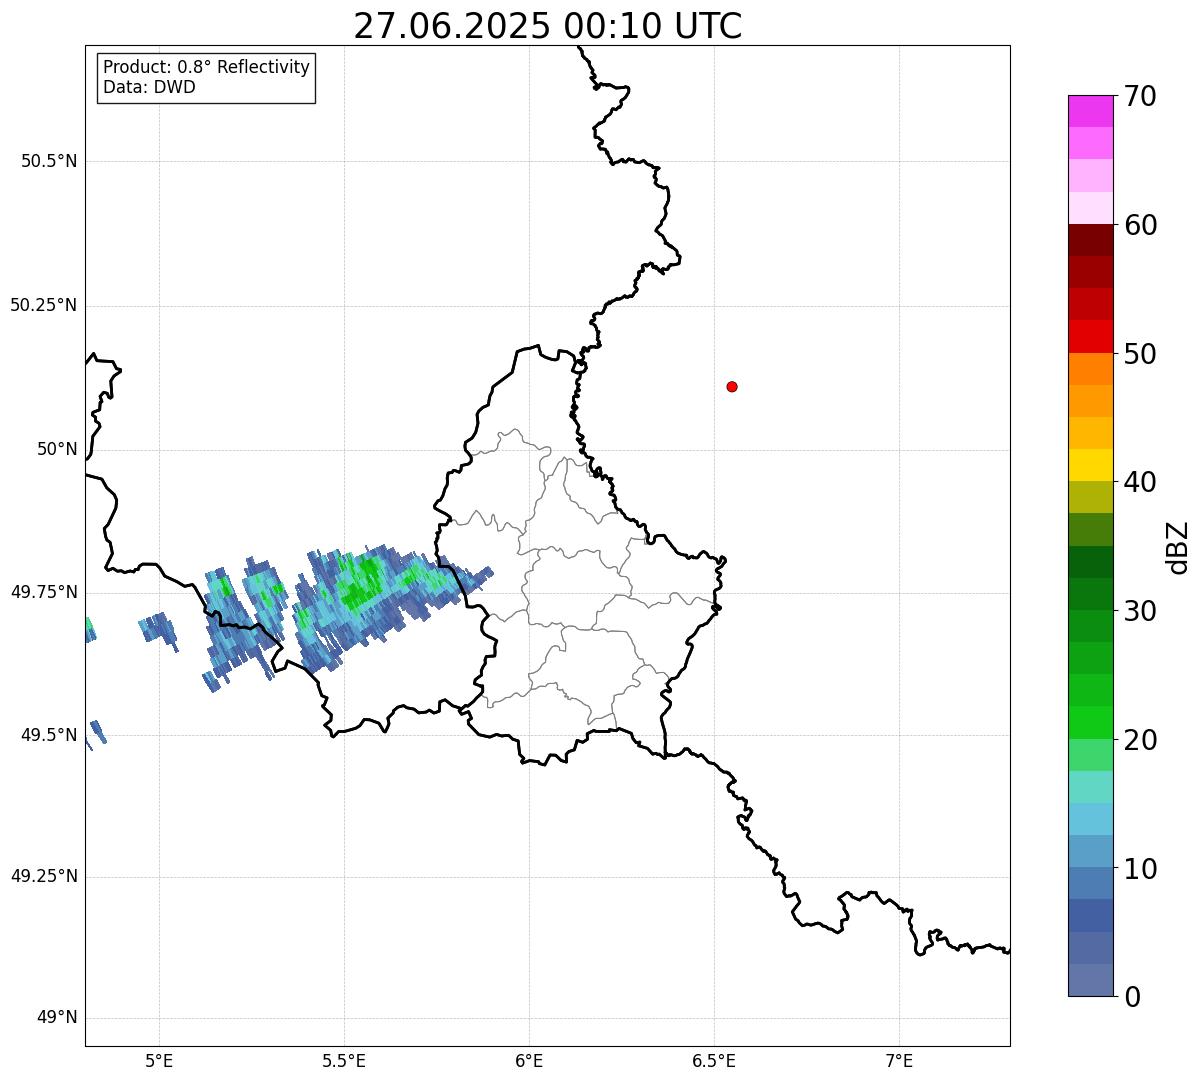The image size is (1202, 1081).
Task: Click the 7°E longitude label
Action: 899,1061
